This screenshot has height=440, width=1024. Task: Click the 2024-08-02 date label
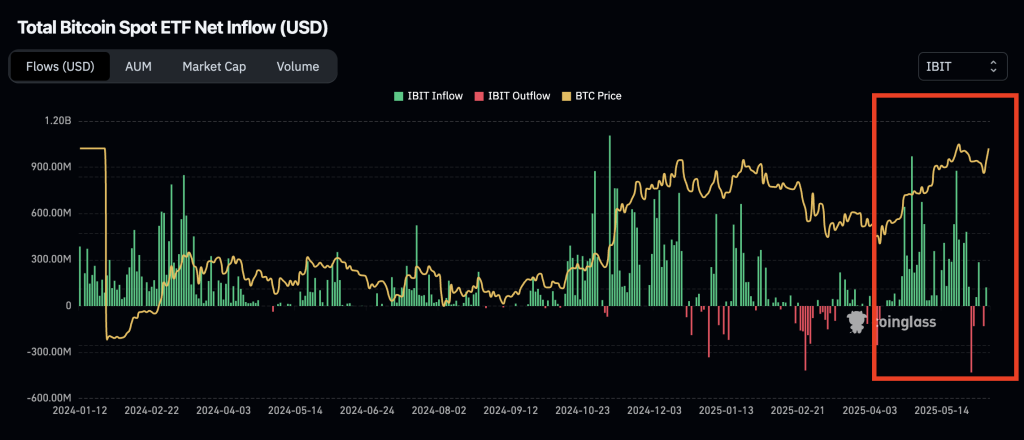pos(438,411)
